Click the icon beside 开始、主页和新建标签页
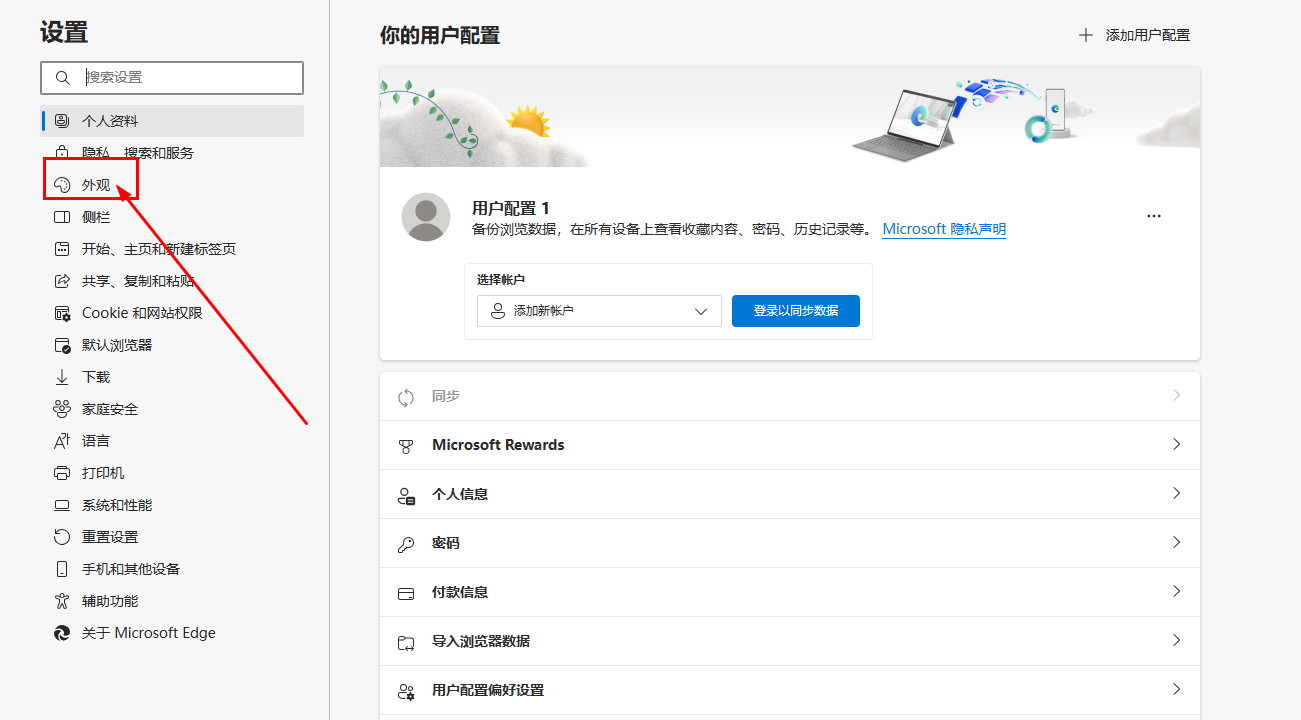 (62, 249)
